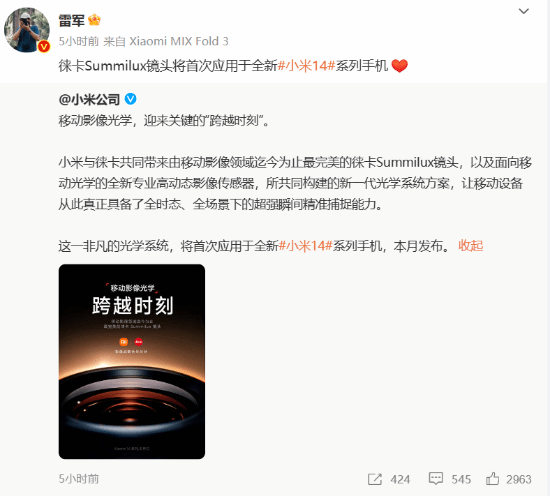Like the post with thumbs-up icon
The width and height of the screenshot is (550, 496).
492,478
